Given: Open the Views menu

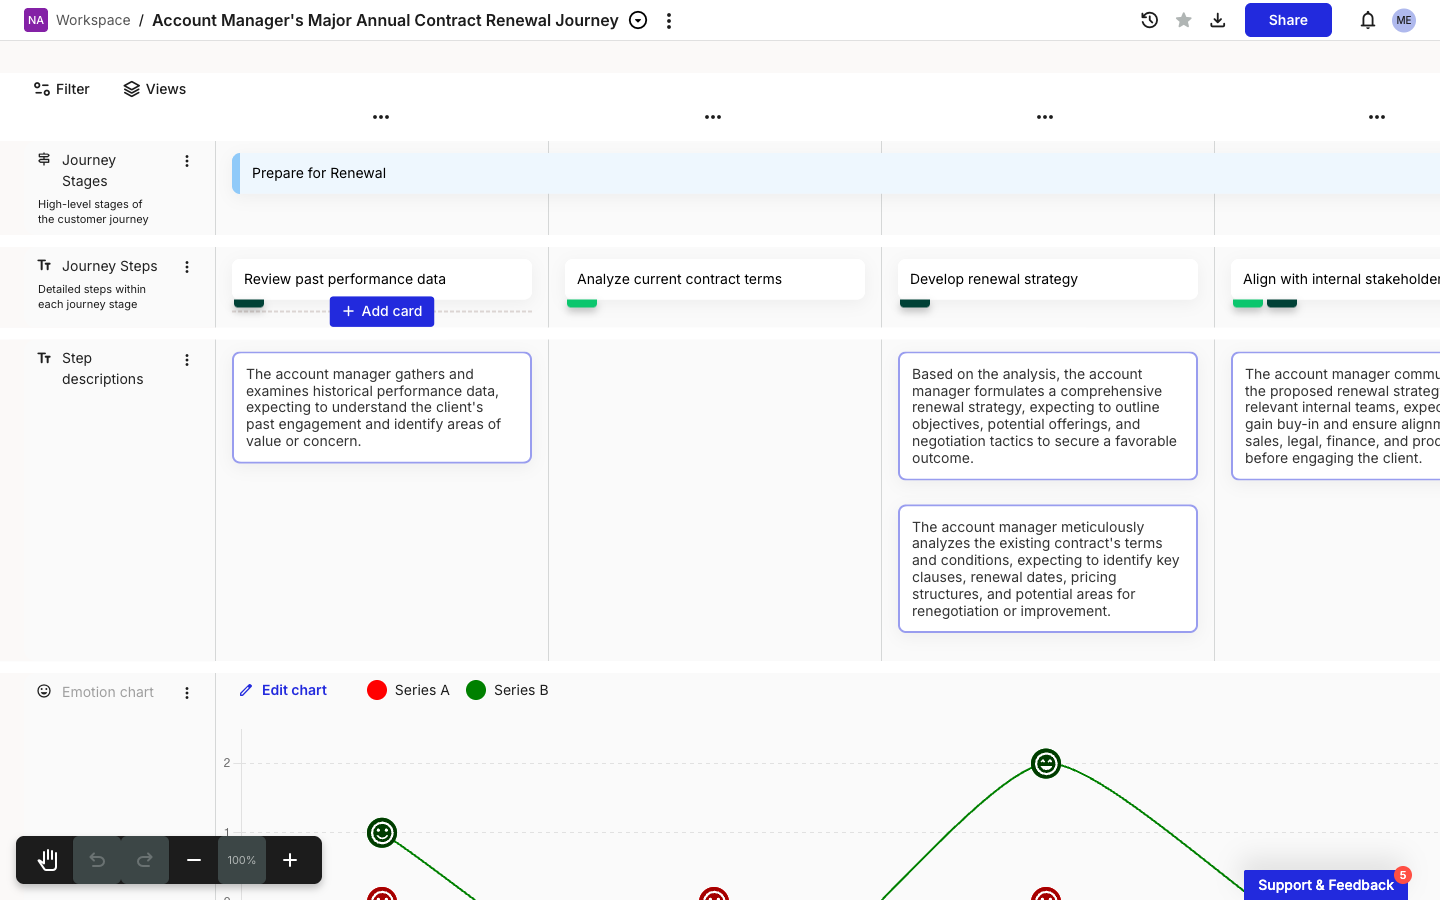Looking at the screenshot, I should 155,89.
